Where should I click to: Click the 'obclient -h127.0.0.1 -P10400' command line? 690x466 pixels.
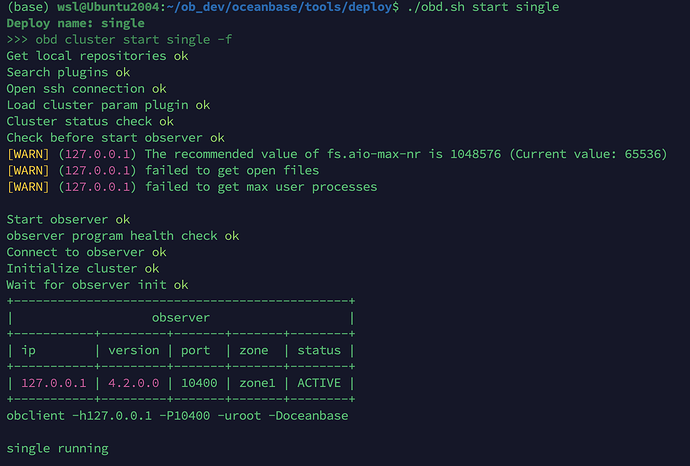[177, 415]
